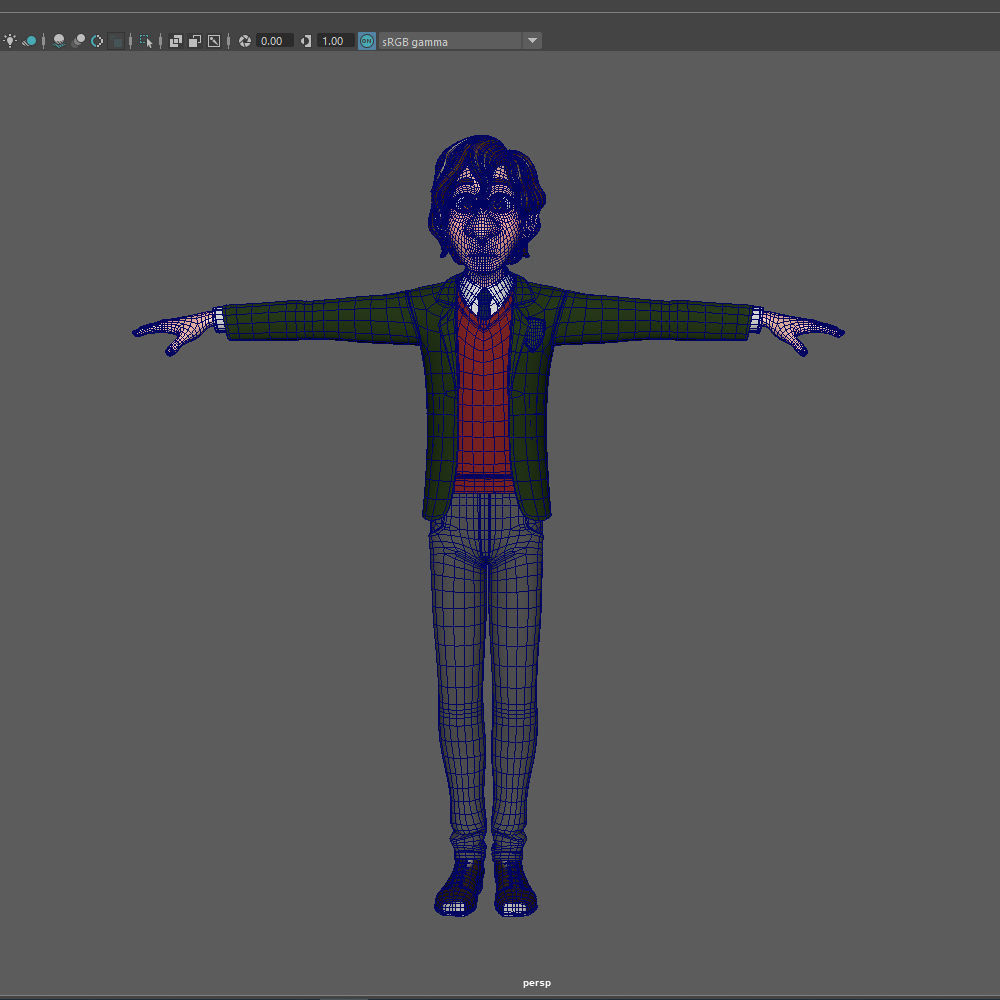Screen dimensions: 1000x1000
Task: Toggle the View Transform ON button
Action: tap(367, 41)
